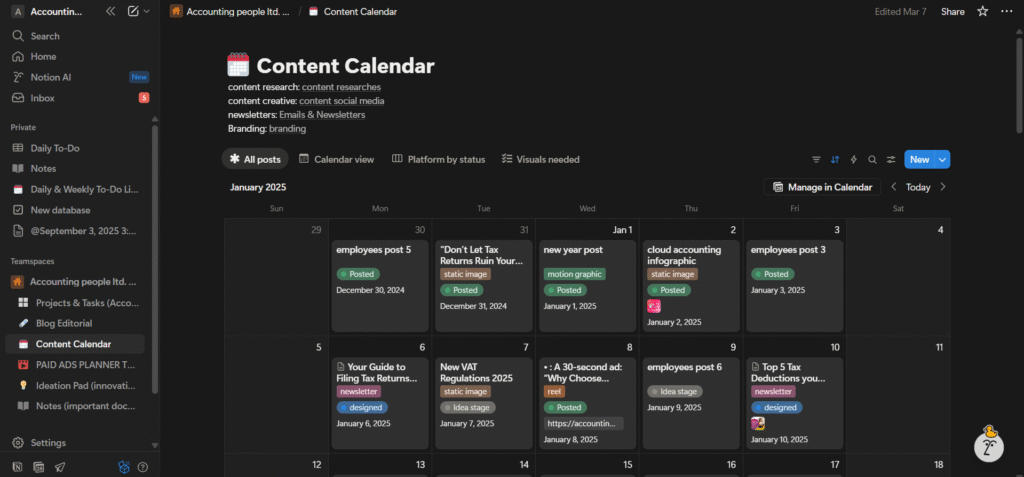Image resolution: width=1024 pixels, height=477 pixels.
Task: Collapse the sidebar with double-chevron icon
Action: point(110,11)
